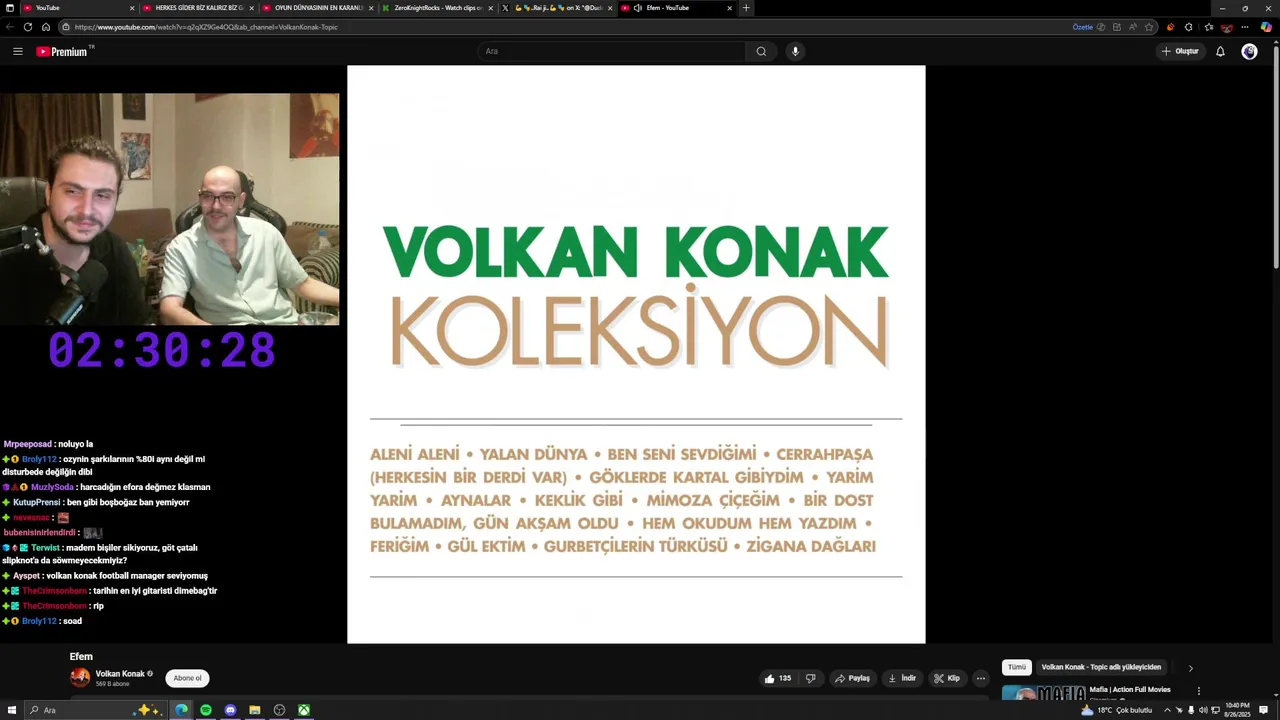Open a new browser tab
The height and width of the screenshot is (720, 1280).
[x=746, y=8]
